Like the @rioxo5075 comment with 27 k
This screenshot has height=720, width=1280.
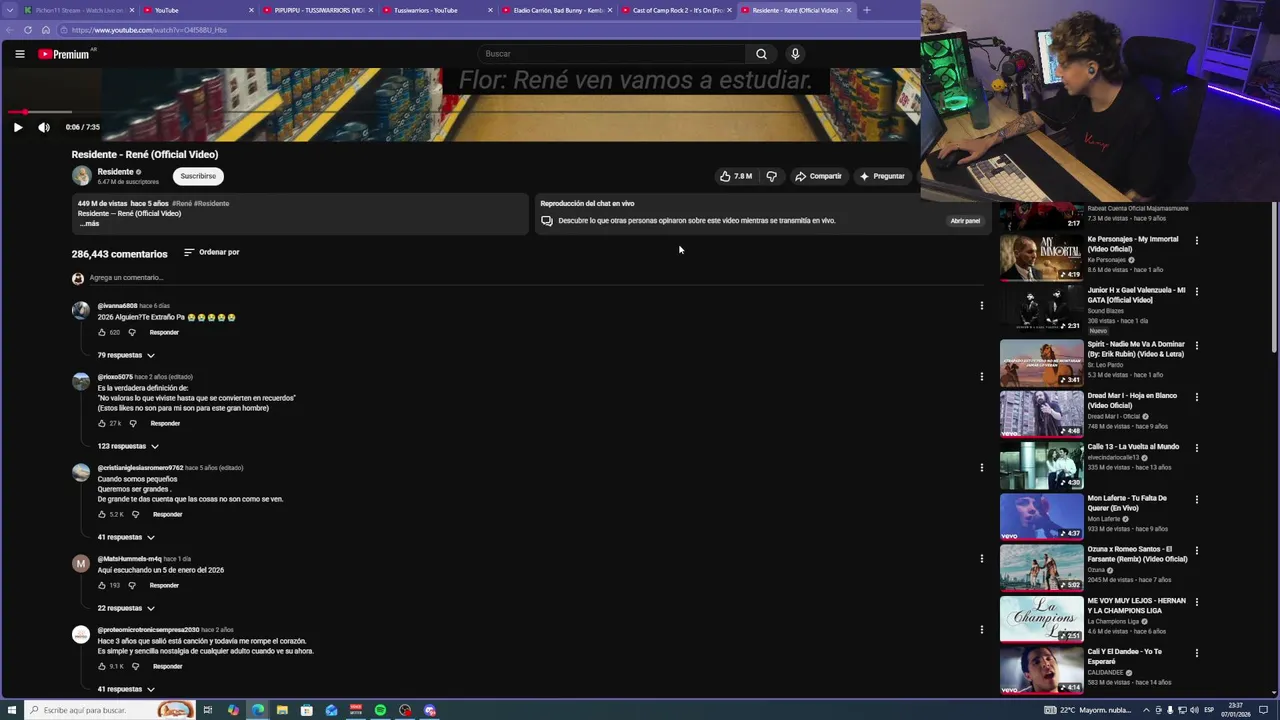coord(102,423)
